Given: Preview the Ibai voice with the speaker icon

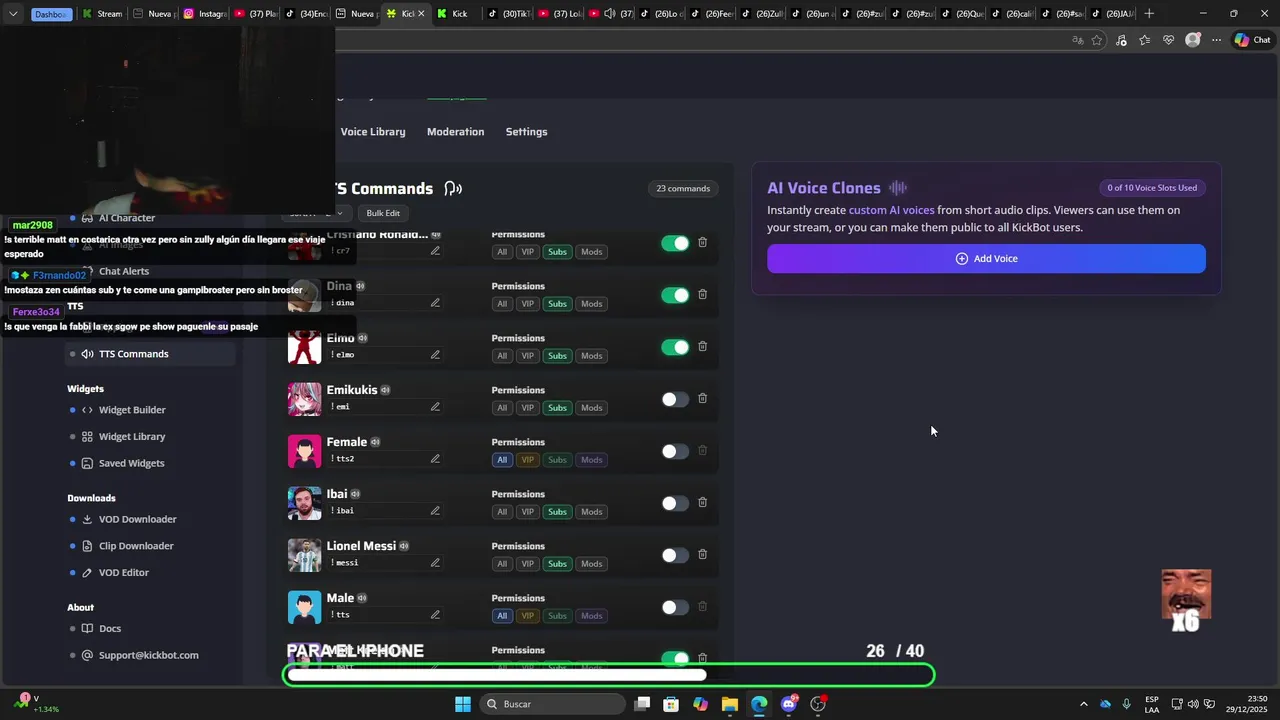Looking at the screenshot, I should click(x=355, y=494).
